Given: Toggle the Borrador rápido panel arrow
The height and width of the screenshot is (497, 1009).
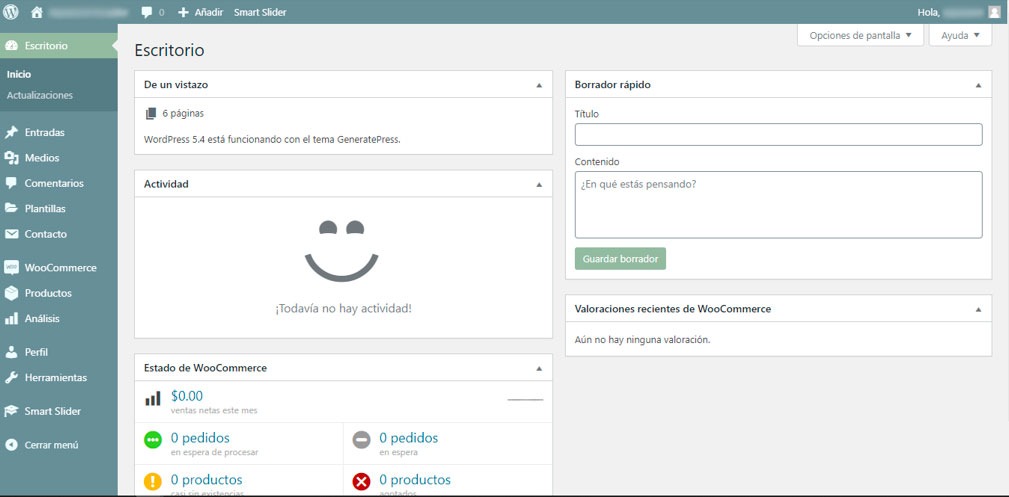Looking at the screenshot, I should coord(978,85).
